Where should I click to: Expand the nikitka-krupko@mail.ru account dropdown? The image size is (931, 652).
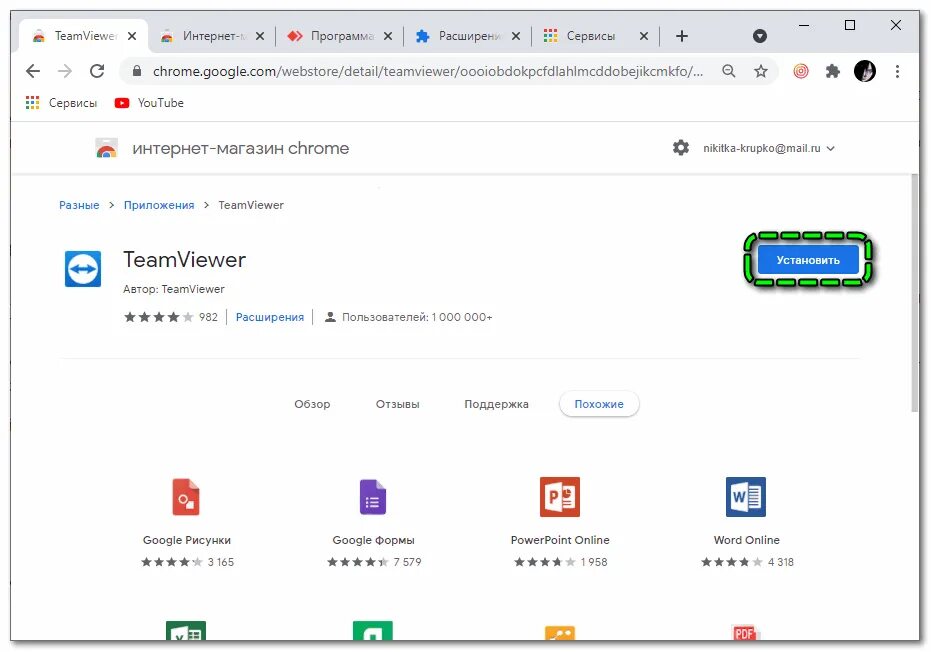769,148
